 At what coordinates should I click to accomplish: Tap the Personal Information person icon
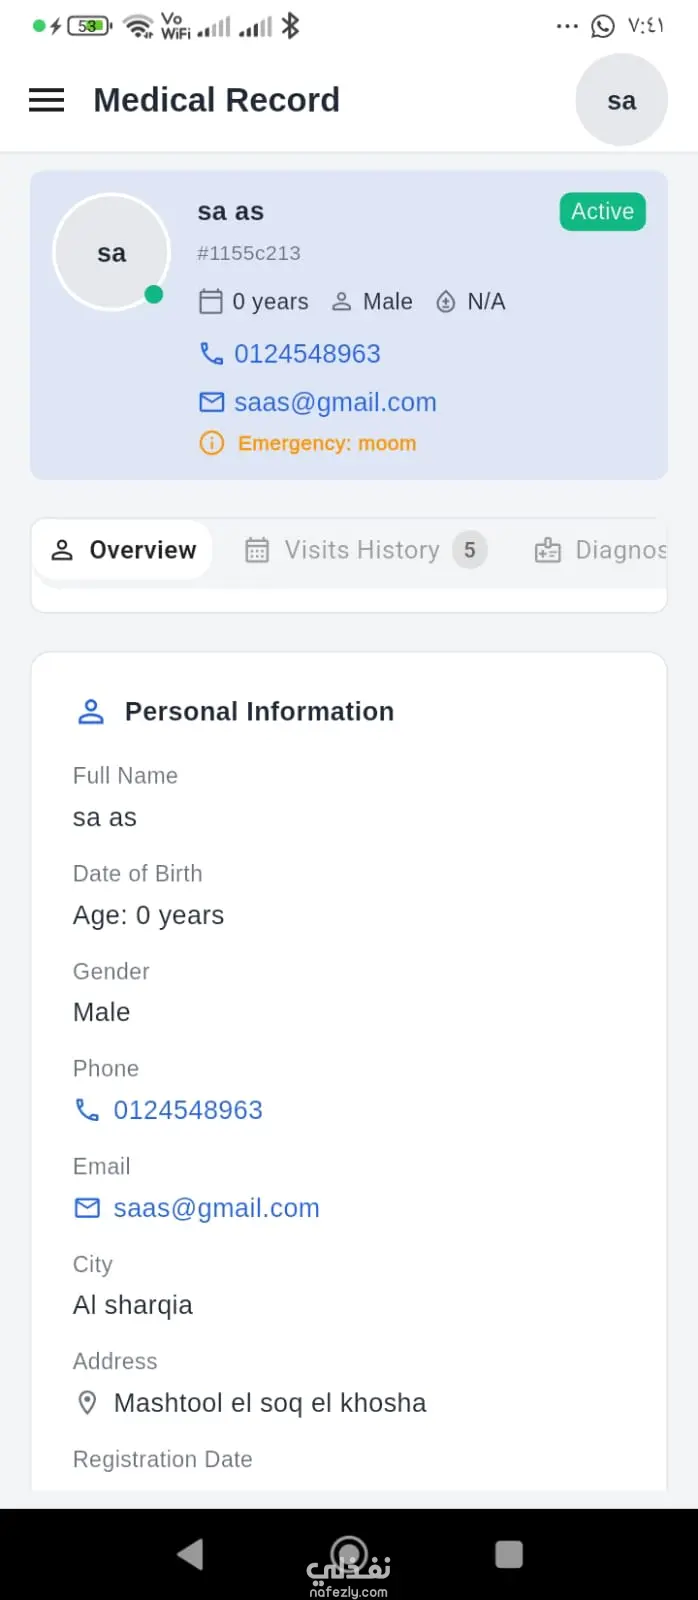click(91, 711)
